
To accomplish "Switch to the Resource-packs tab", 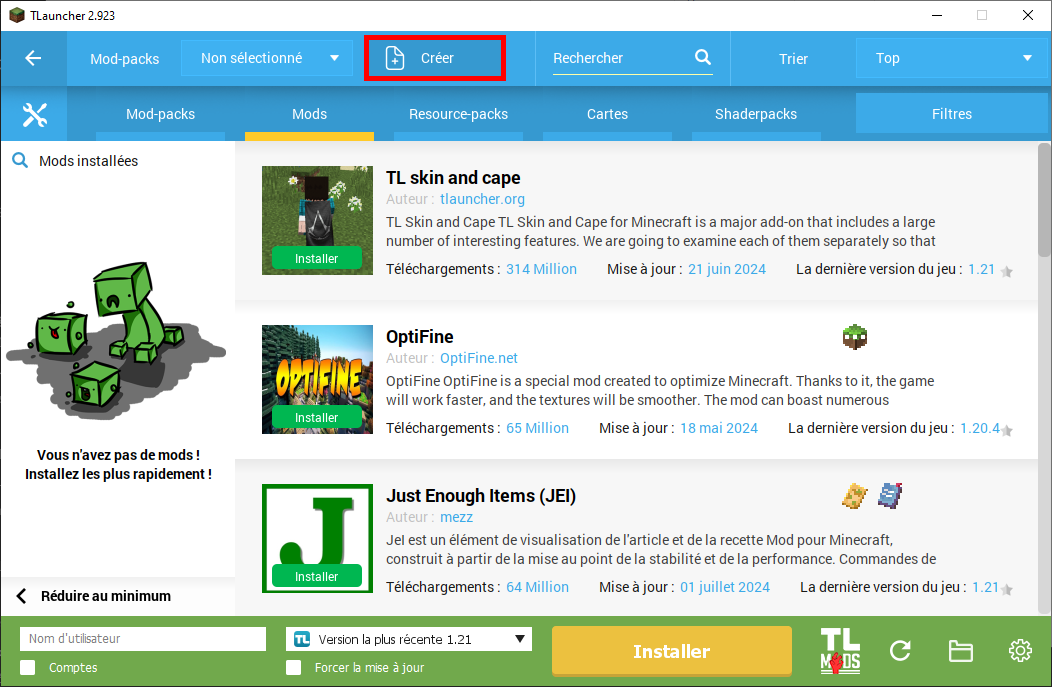I will coord(458,114).
